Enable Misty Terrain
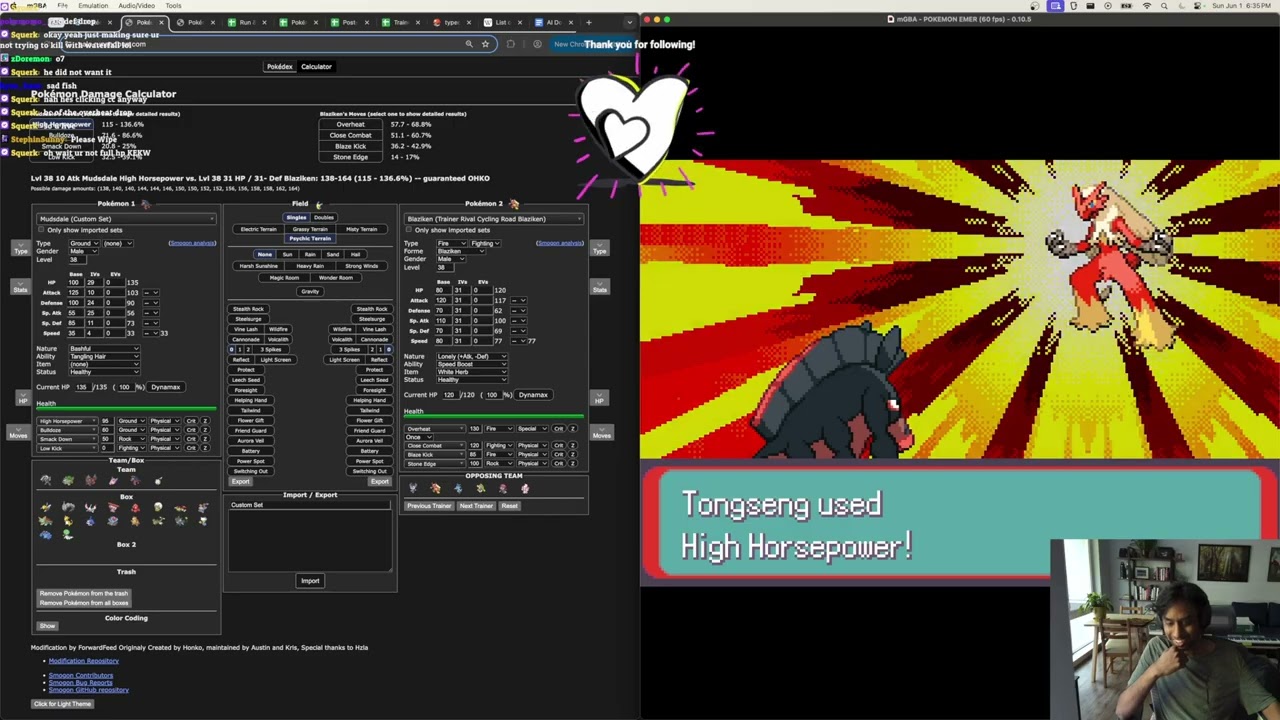Viewport: 1280px width, 720px height. tap(361, 229)
